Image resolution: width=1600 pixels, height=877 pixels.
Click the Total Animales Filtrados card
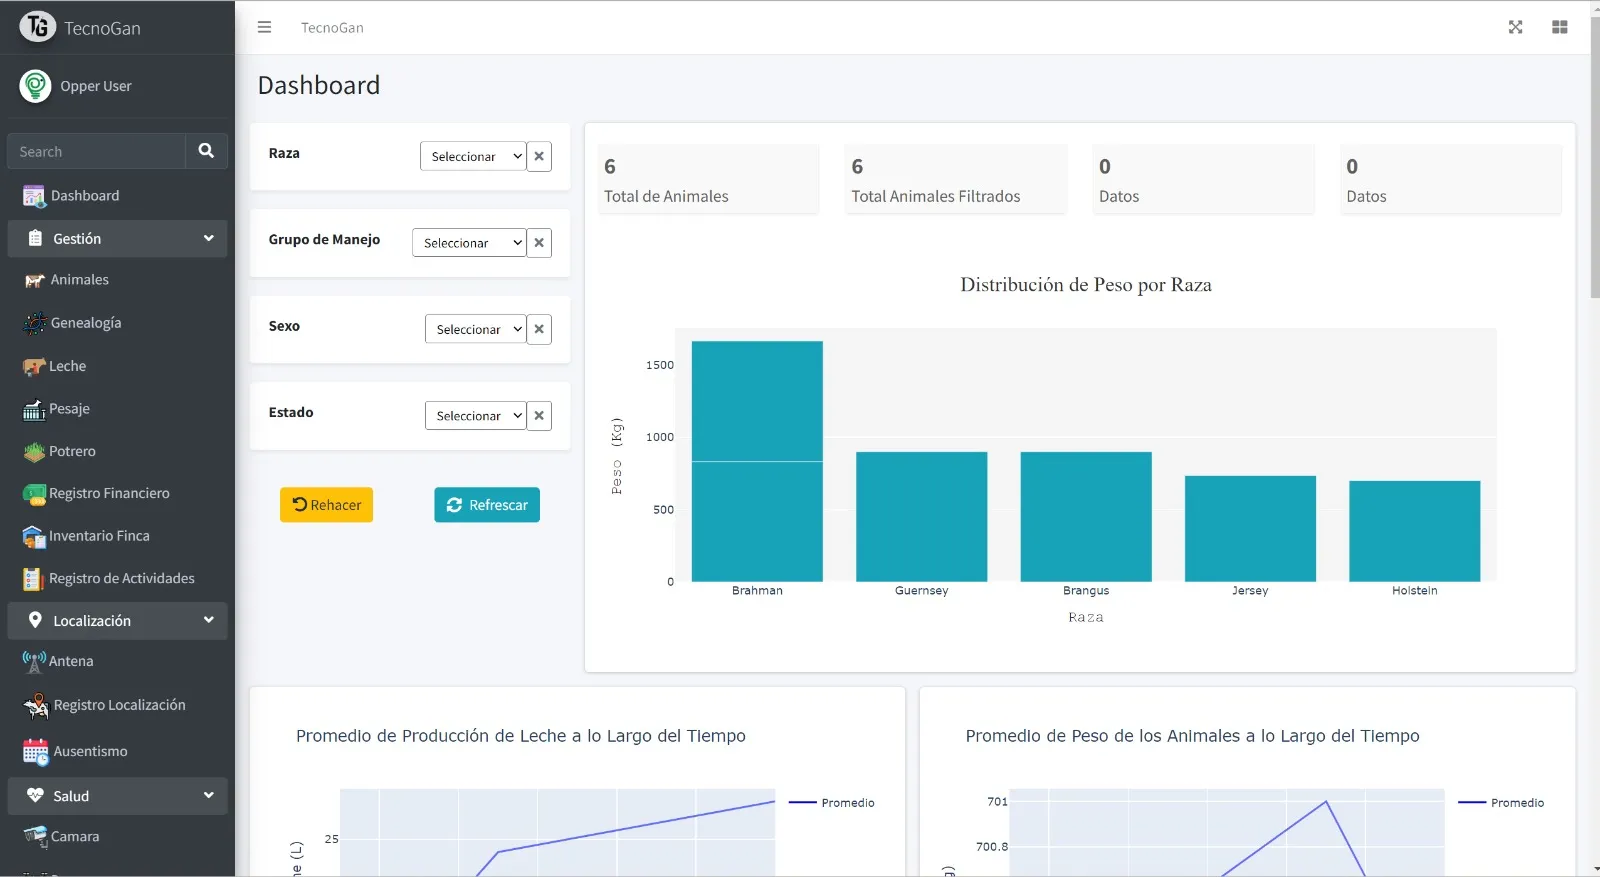(955, 179)
